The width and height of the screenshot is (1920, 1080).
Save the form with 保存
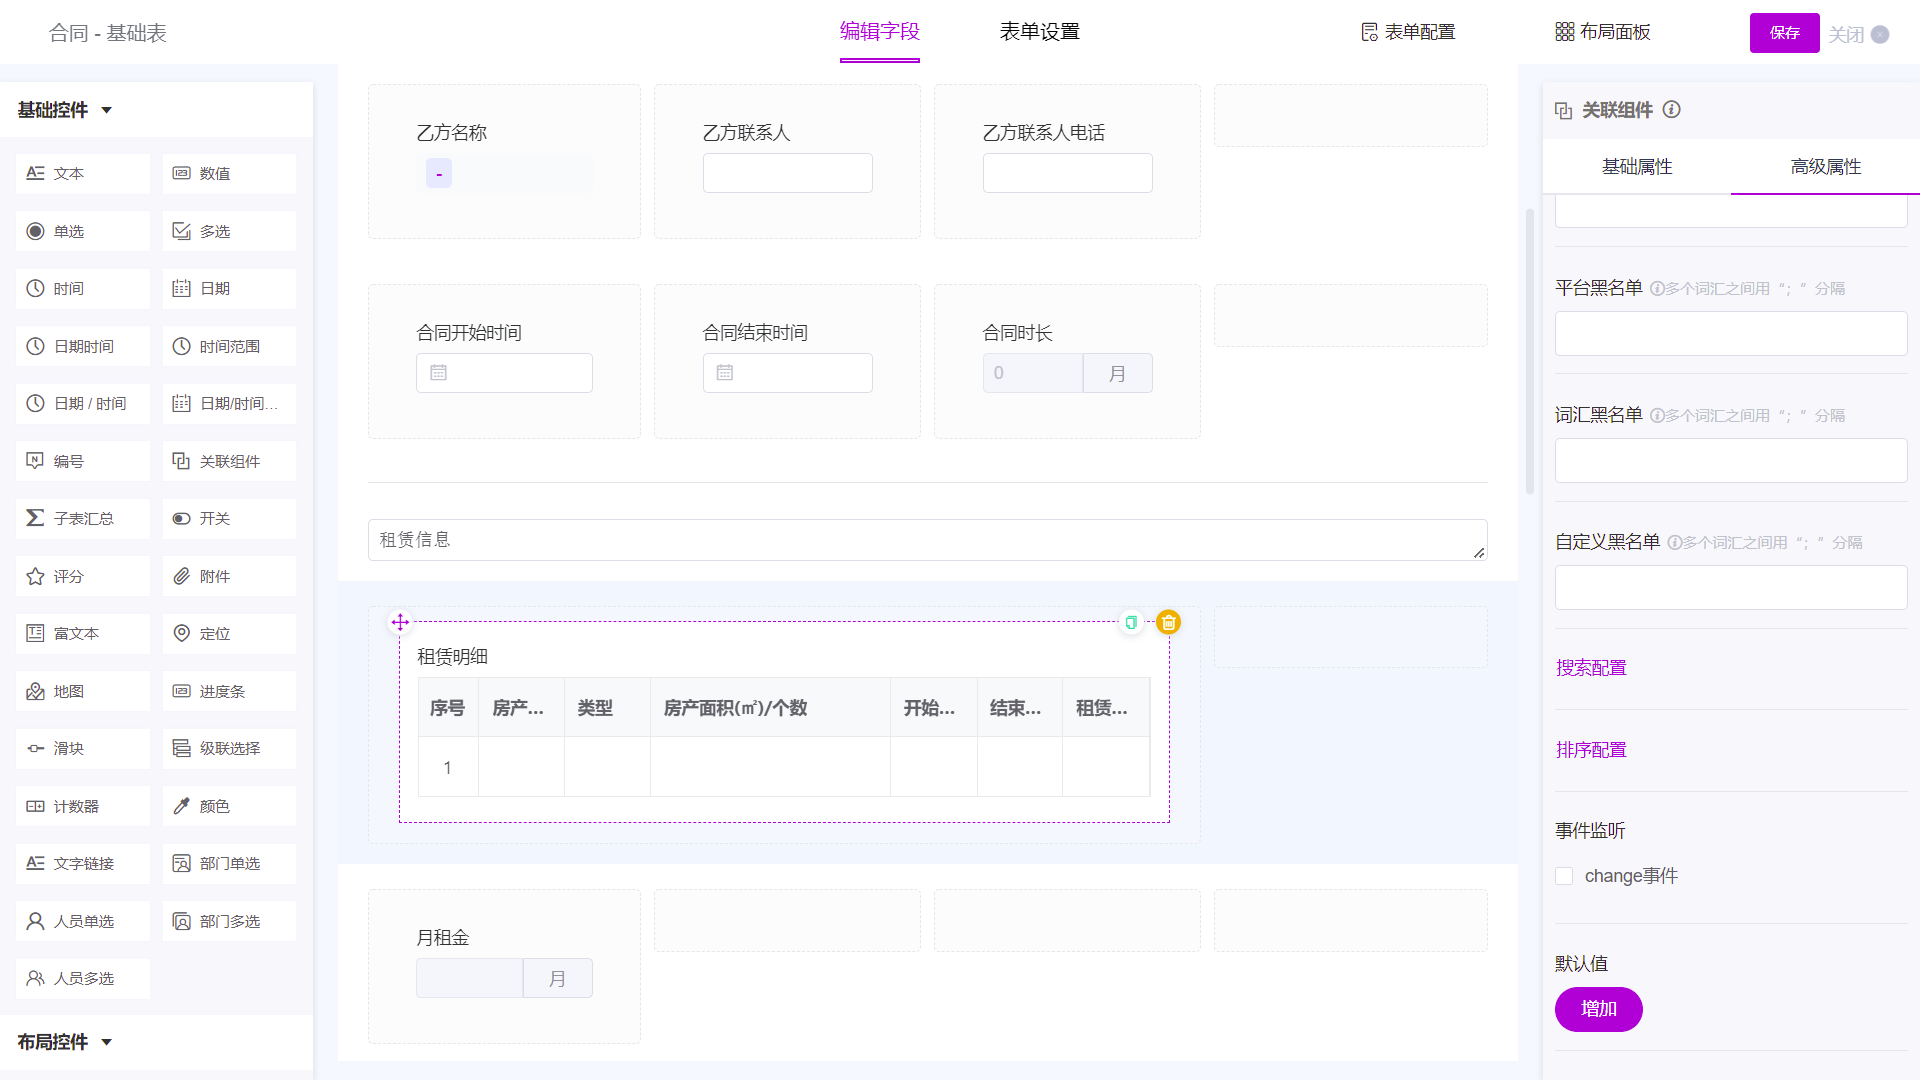[1785, 33]
